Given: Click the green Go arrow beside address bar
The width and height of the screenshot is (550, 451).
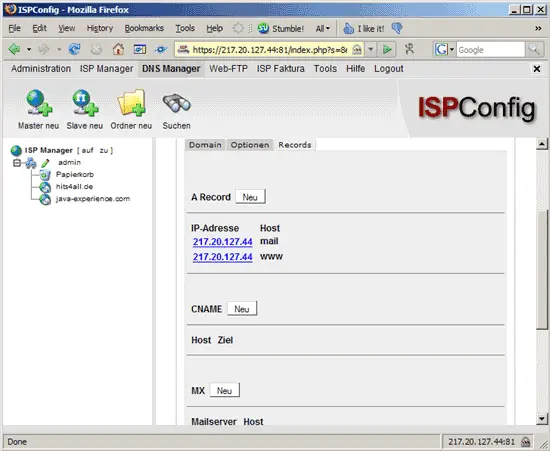Looking at the screenshot, I should (x=387, y=49).
